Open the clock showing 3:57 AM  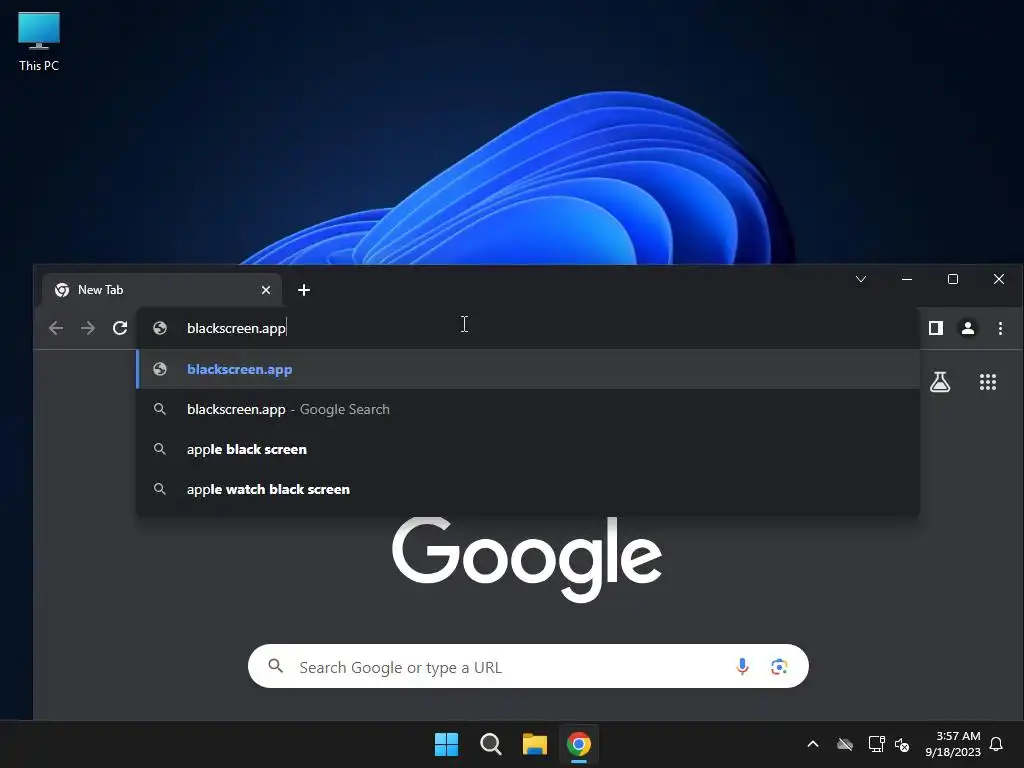[953, 744]
